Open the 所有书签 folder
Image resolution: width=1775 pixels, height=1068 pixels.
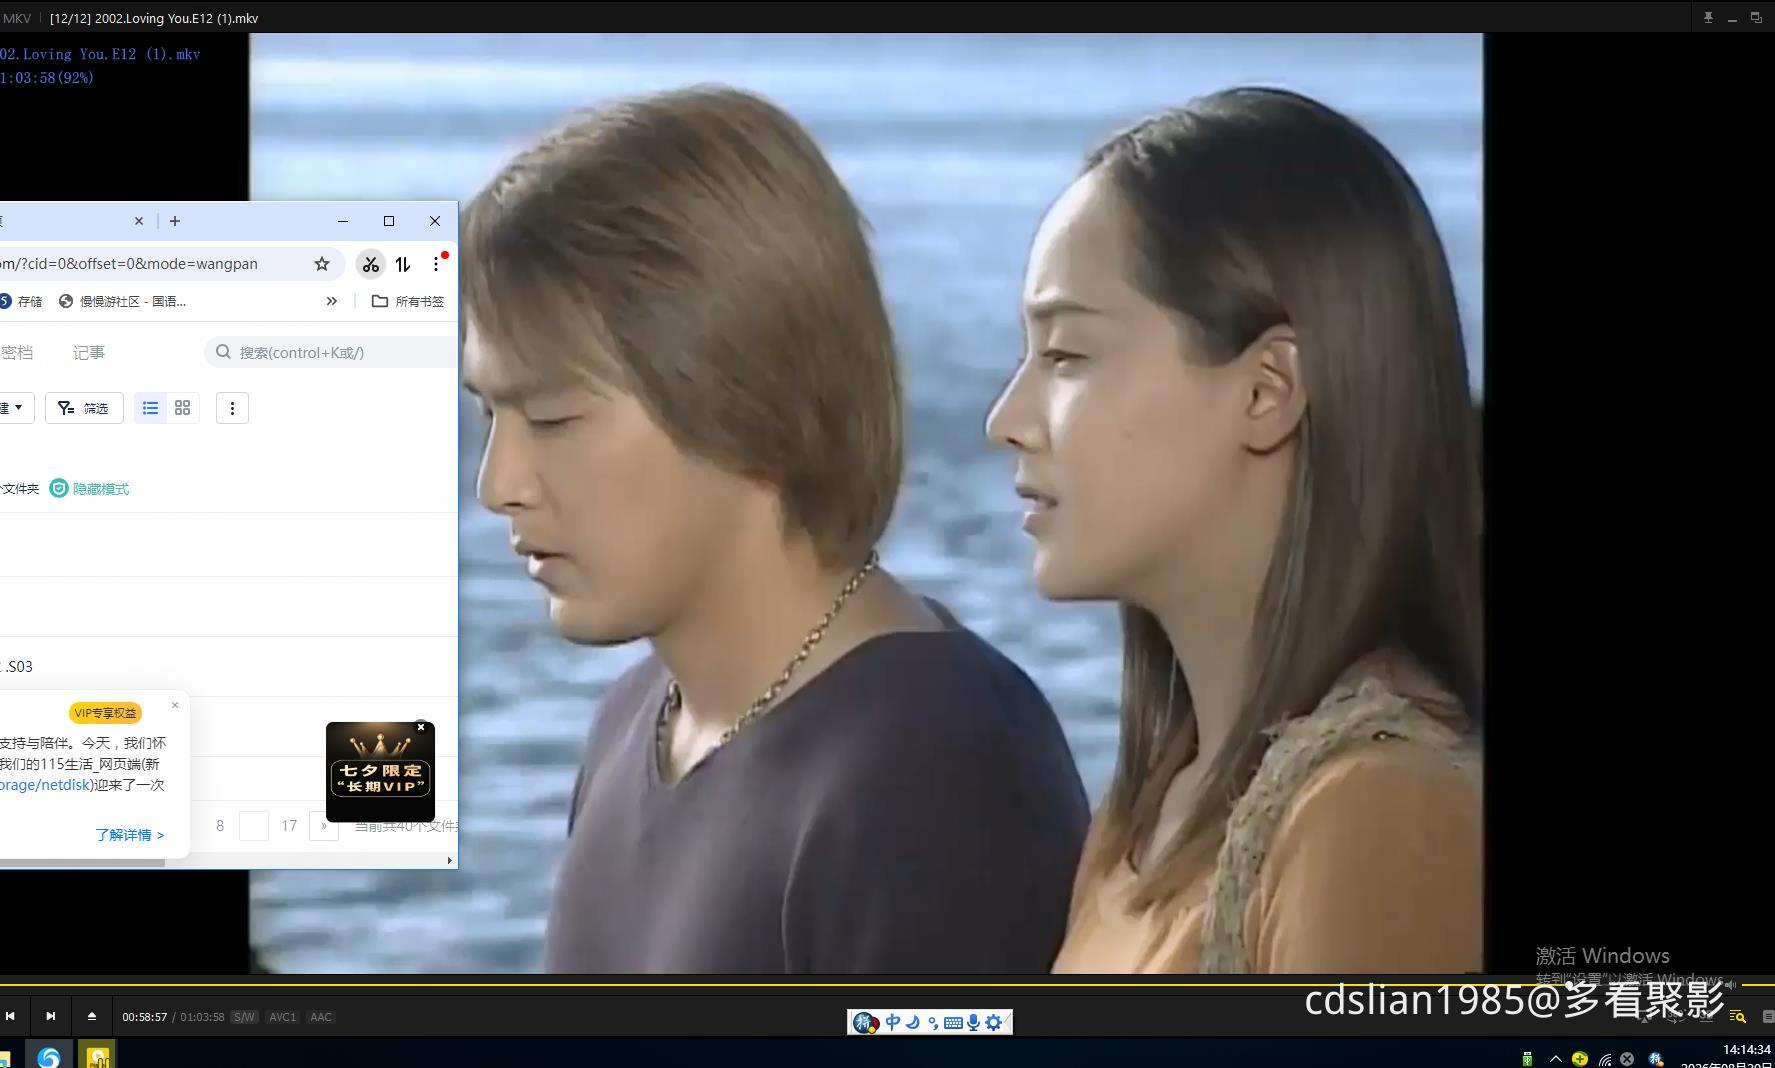(x=408, y=301)
